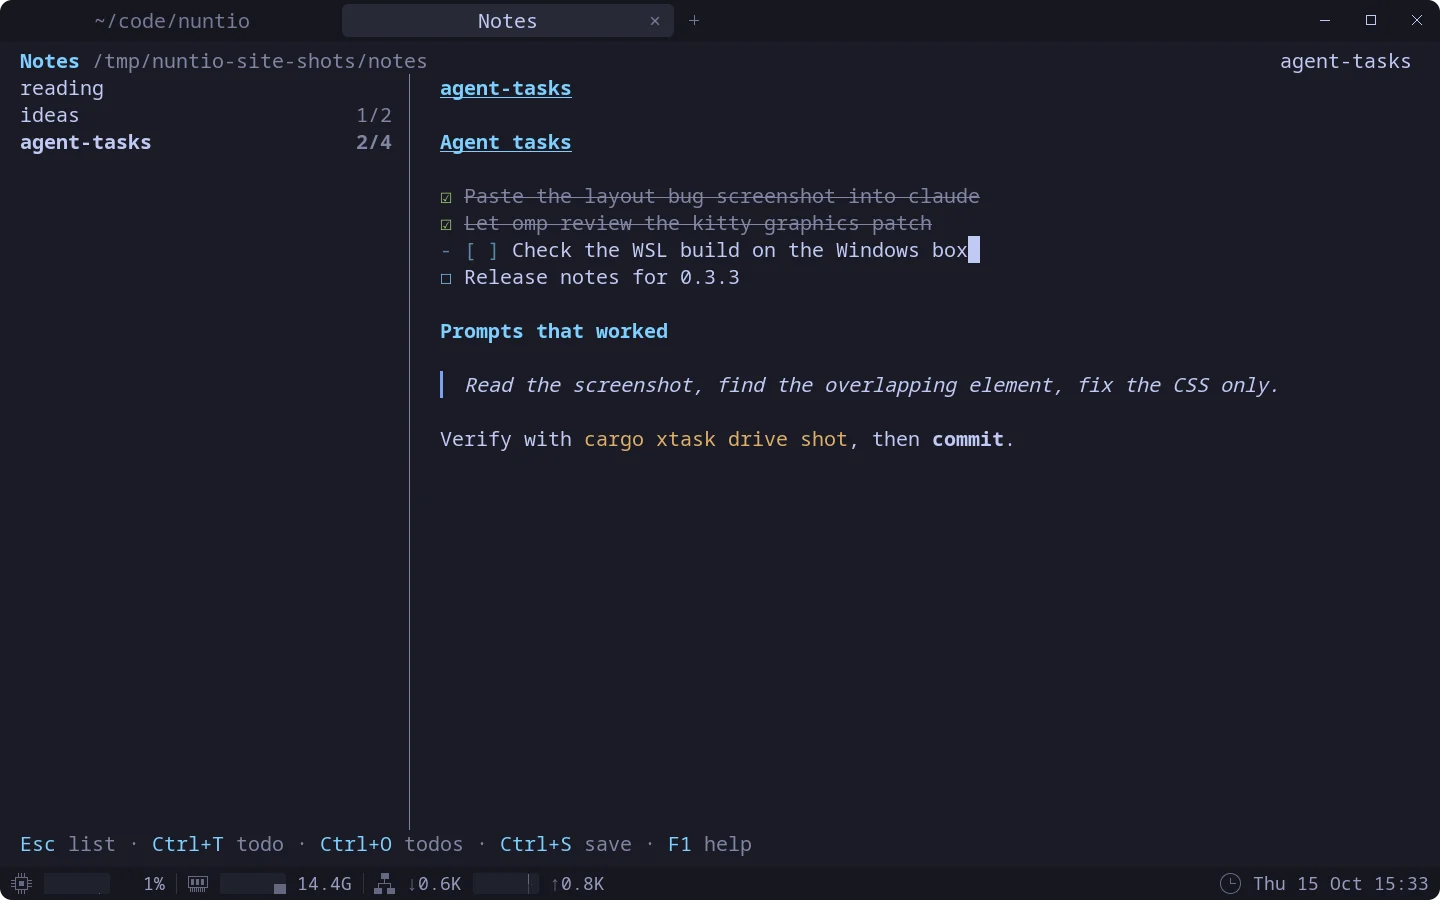Click the clock icon beside the date

pos(1230,884)
